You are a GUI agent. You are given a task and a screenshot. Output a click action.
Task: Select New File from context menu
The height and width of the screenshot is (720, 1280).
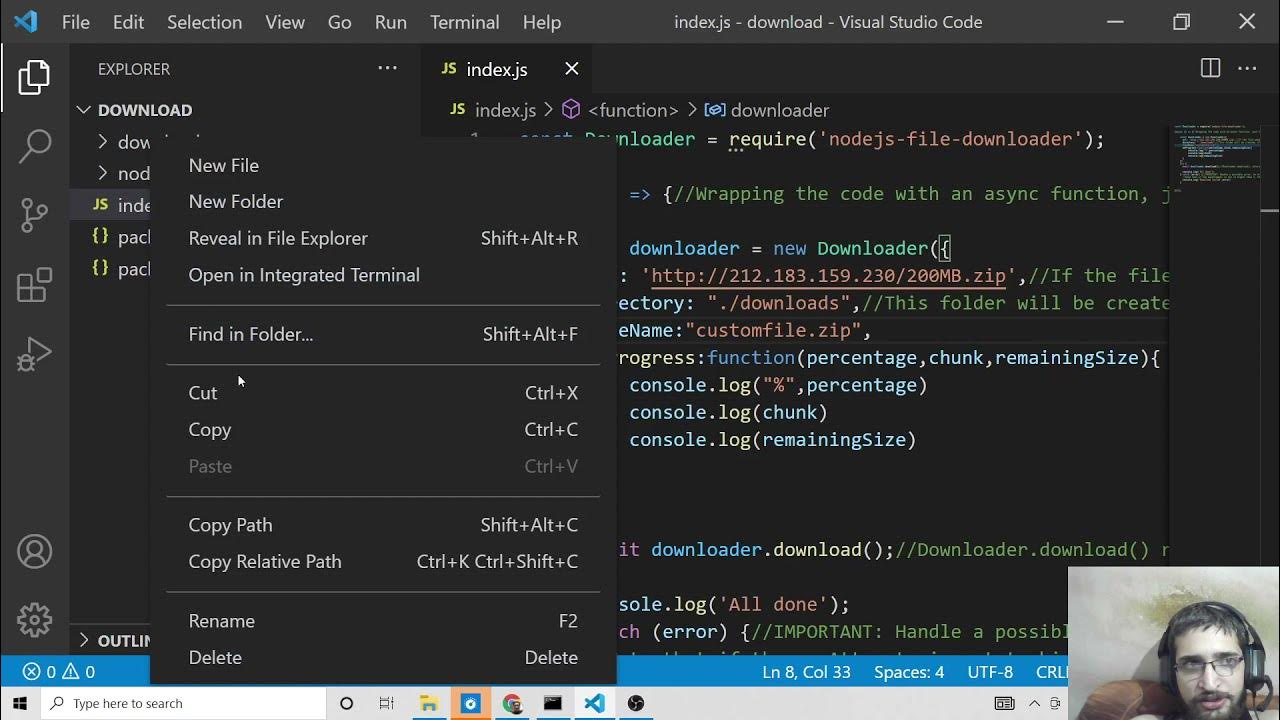pos(224,166)
